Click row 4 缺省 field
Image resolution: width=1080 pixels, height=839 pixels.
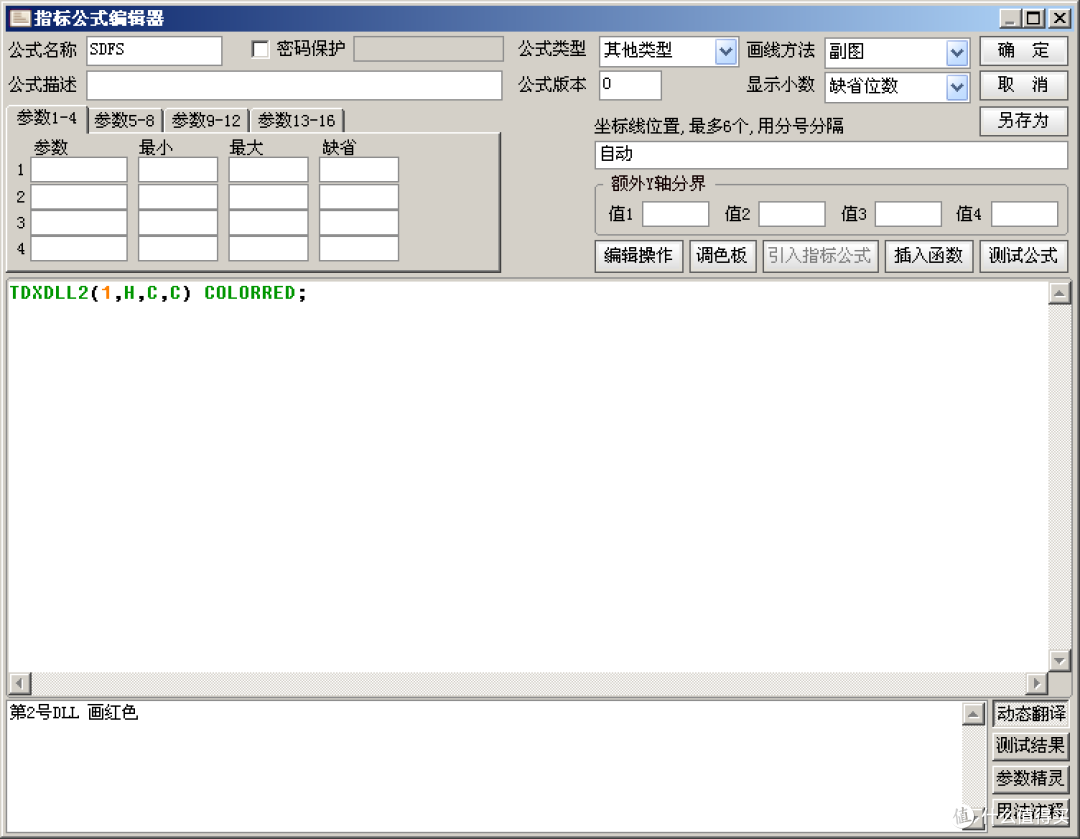(359, 249)
